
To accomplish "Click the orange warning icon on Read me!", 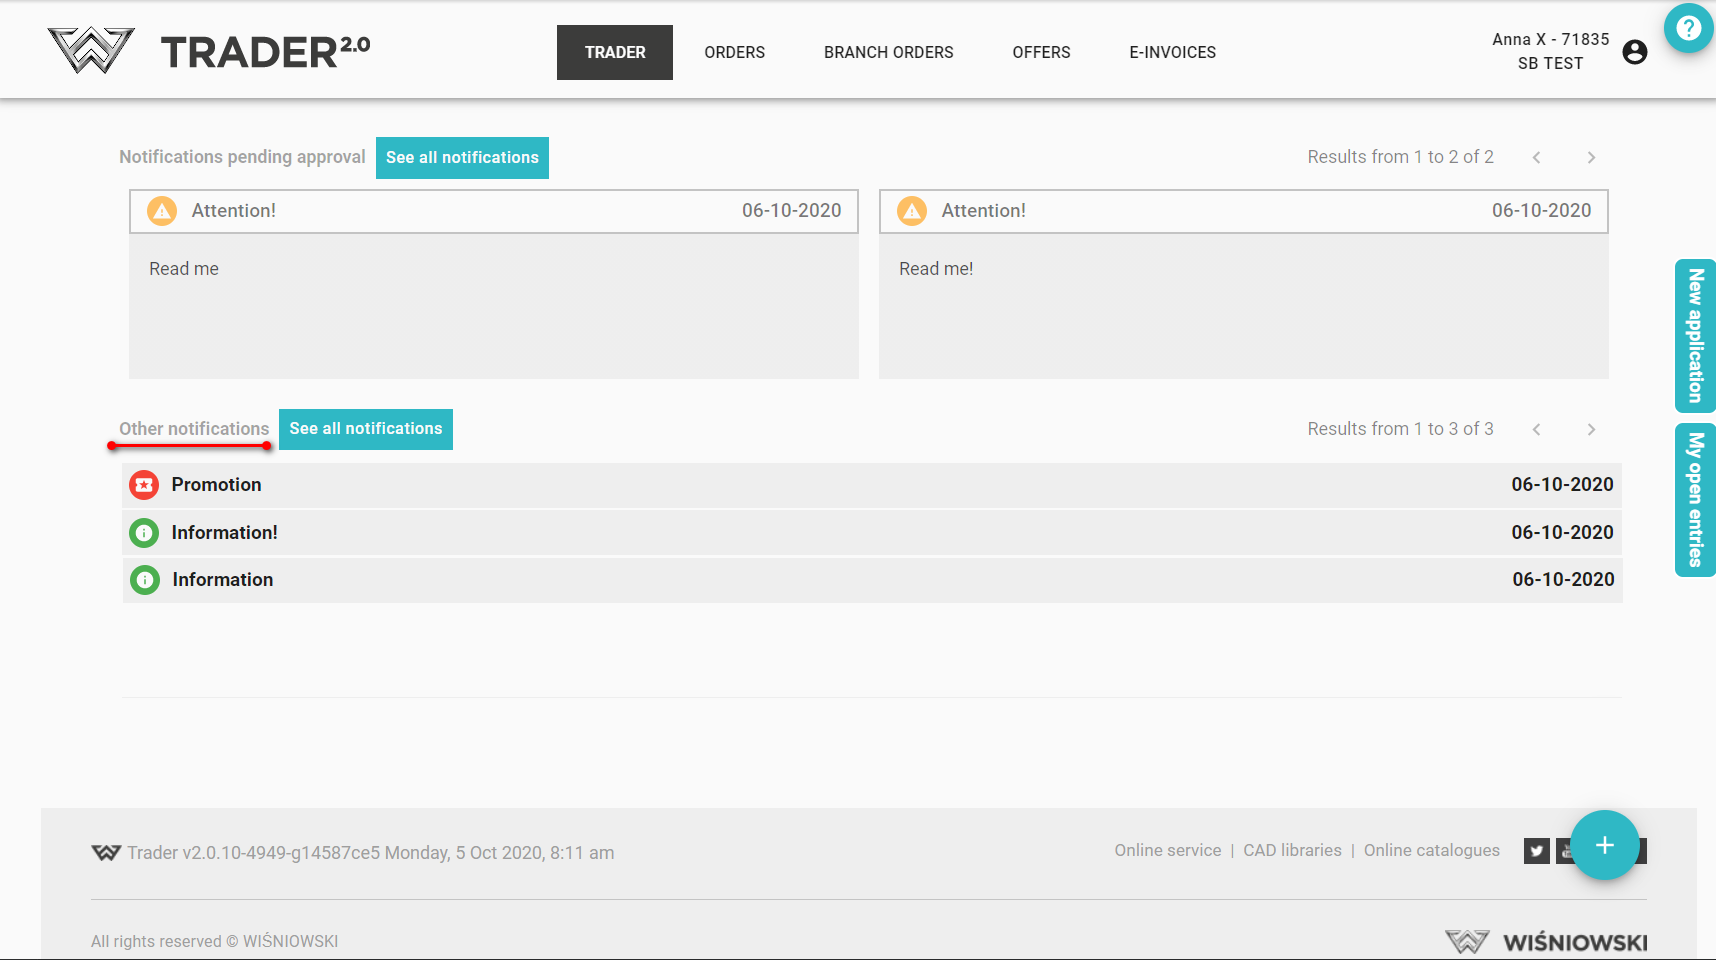I will [911, 211].
